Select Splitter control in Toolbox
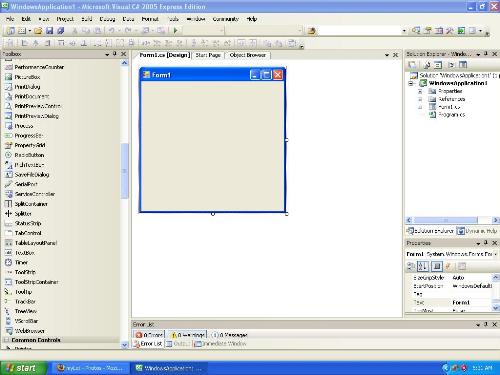The width and height of the screenshot is (500, 375). pos(23,214)
